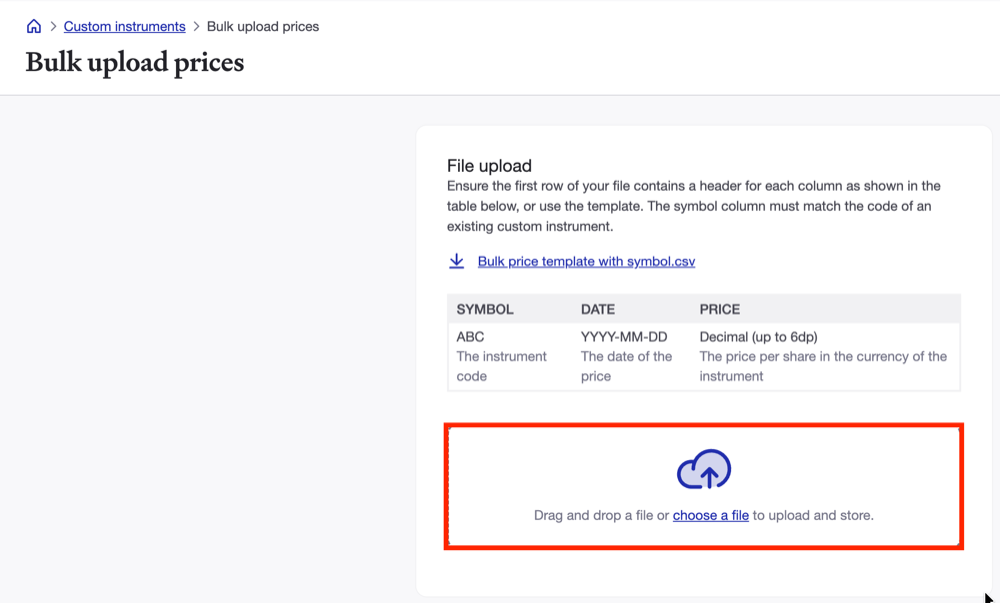Click the download arrow icon beside the template

[x=457, y=261]
